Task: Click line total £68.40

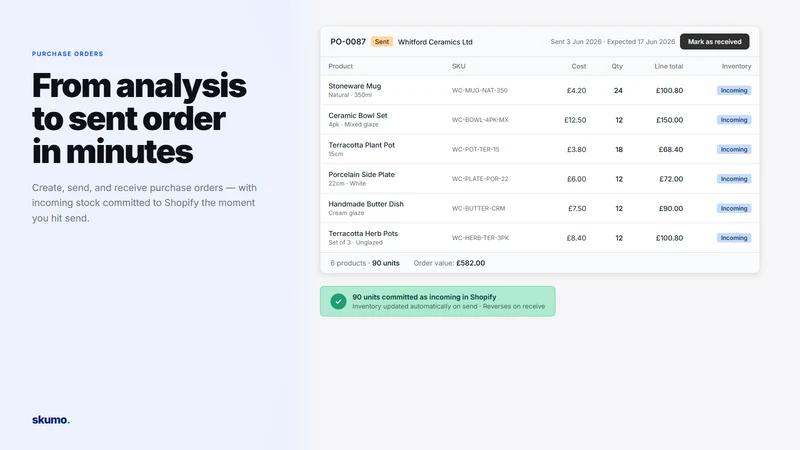Action: point(671,149)
